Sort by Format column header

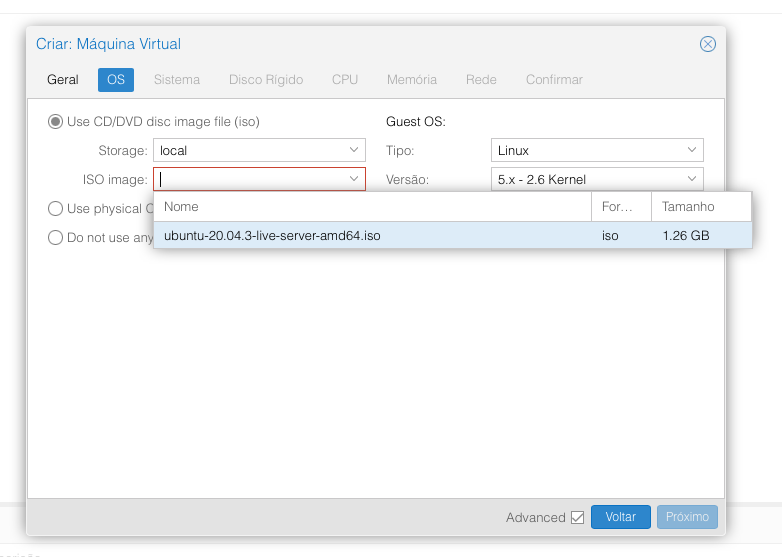point(620,207)
